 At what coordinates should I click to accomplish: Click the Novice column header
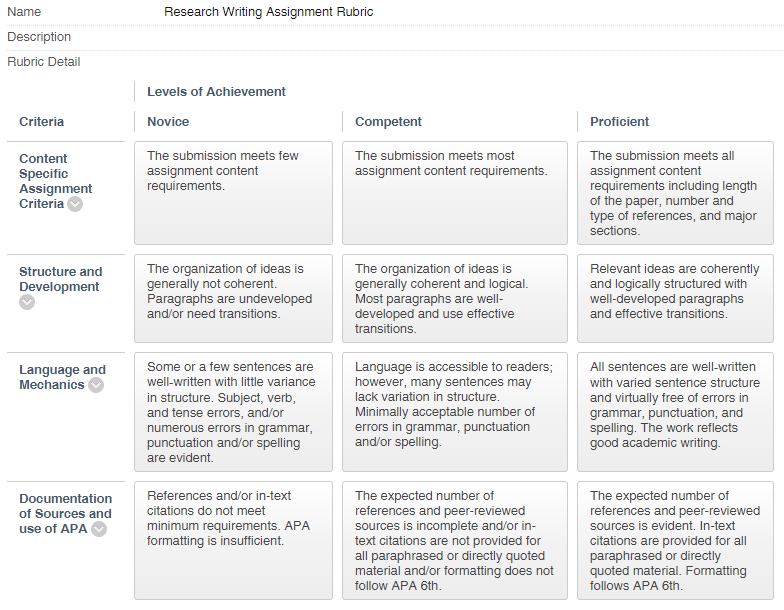(168, 122)
